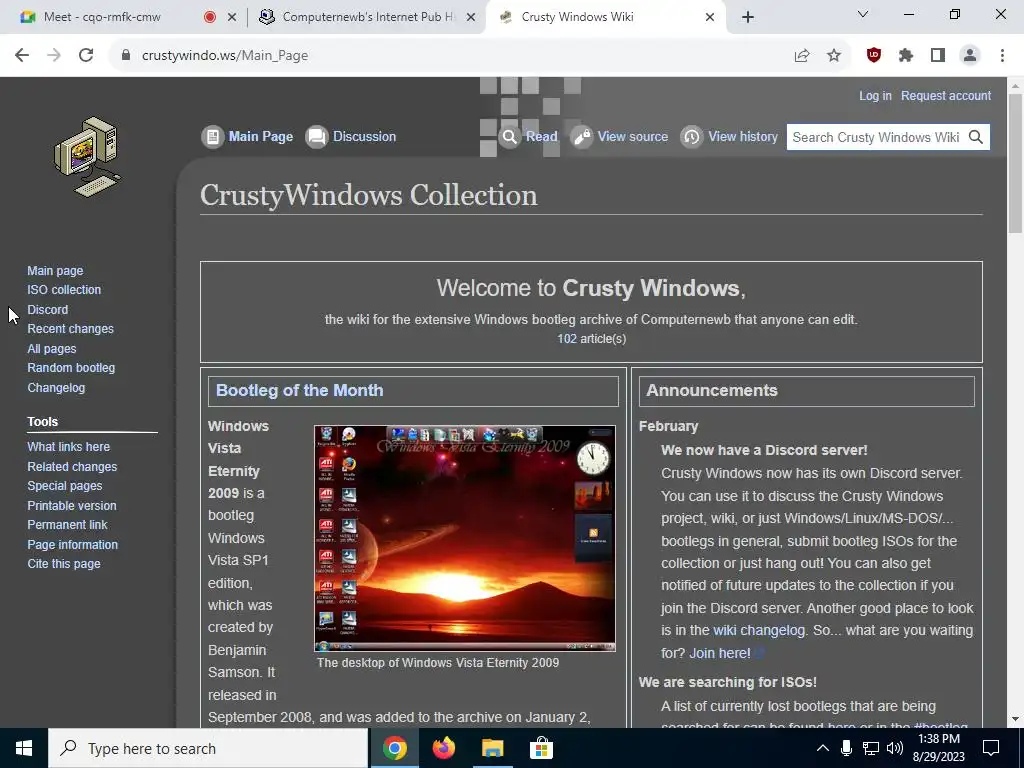The image size is (1024, 768).
Task: Click the Windows taskbar search box
Action: click(208, 748)
